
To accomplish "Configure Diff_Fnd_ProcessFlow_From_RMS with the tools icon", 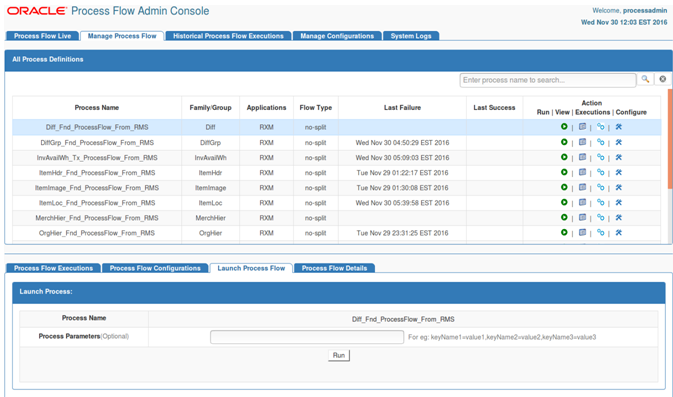I will pos(618,127).
